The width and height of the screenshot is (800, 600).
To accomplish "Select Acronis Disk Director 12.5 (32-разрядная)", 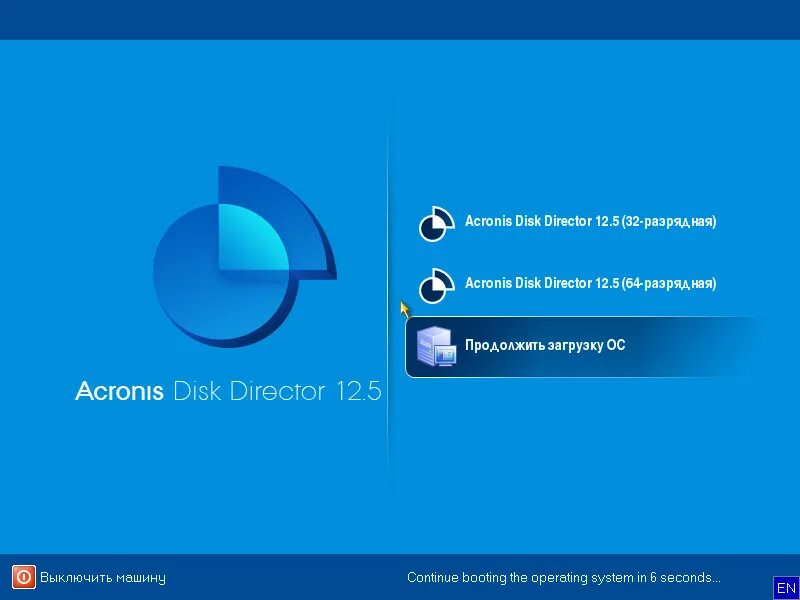I will [x=590, y=221].
